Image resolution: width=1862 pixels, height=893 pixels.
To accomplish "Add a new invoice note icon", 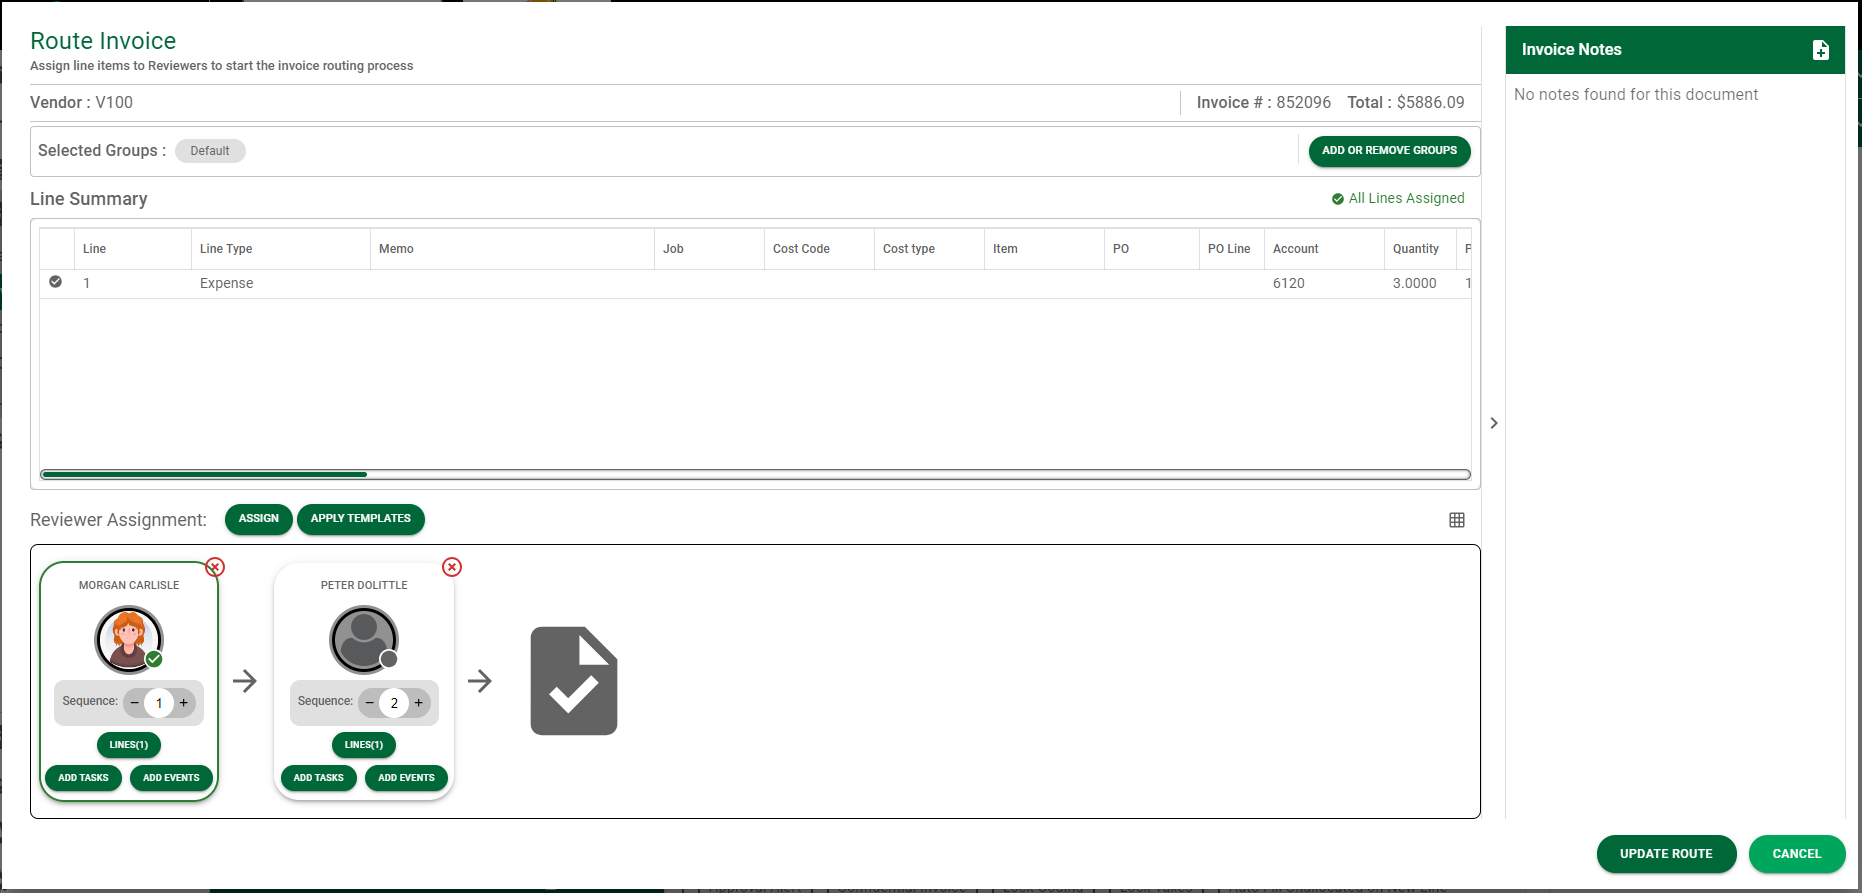I will point(1821,50).
